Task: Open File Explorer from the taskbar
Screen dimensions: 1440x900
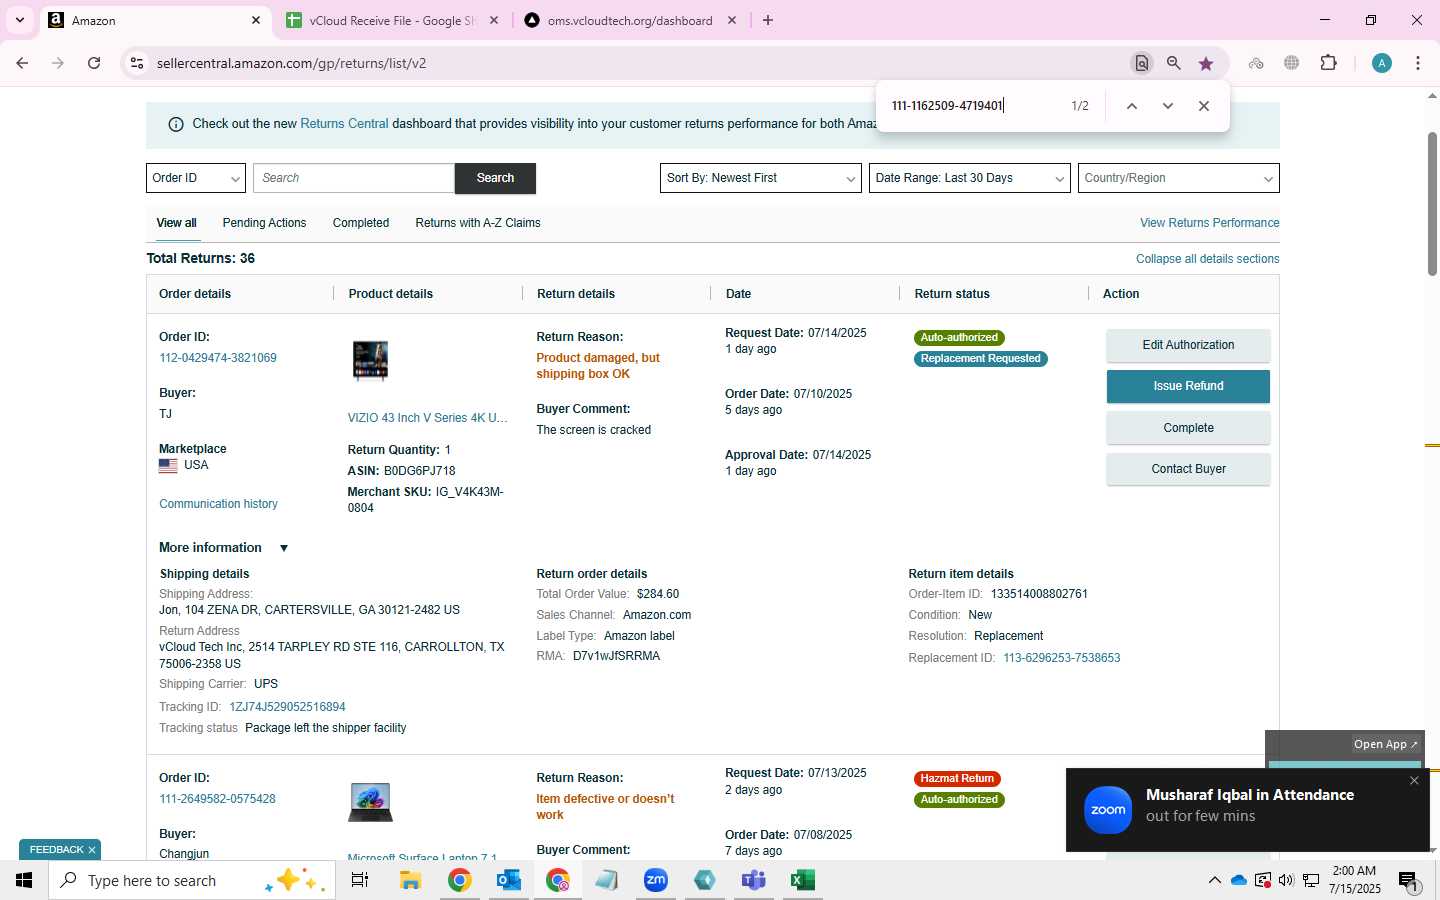Action: [x=410, y=880]
